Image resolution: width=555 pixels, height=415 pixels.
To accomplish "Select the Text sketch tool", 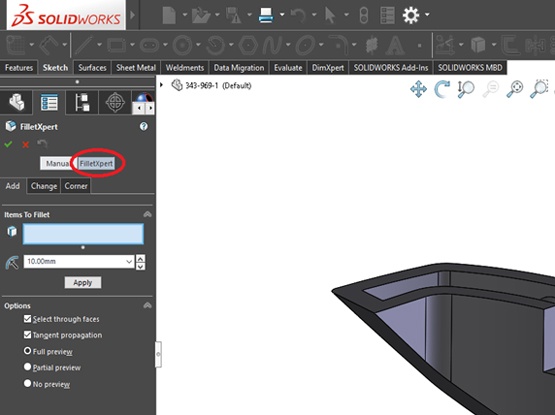I will click(395, 45).
